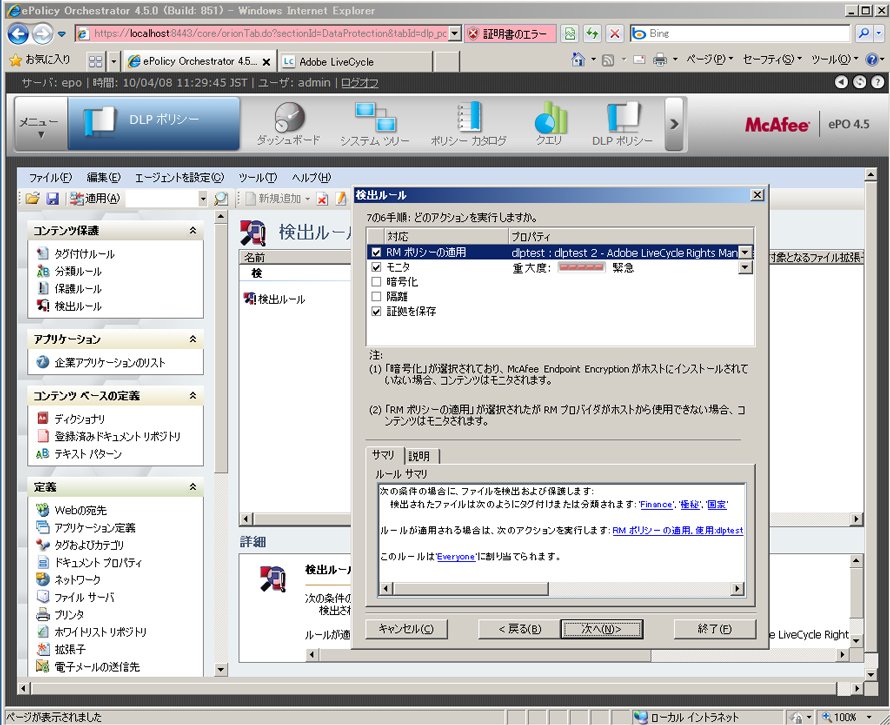Viewport: 890px width, 725px height.
Task: Open メニュー dropdown button
Action: point(40,124)
